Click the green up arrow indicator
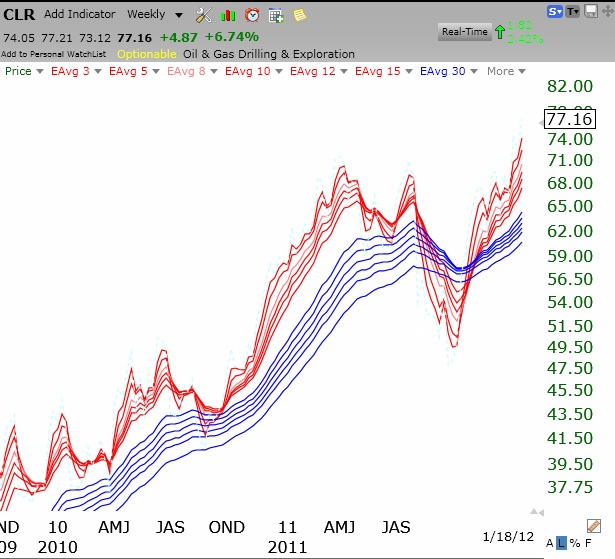The image size is (615, 559). tap(500, 32)
